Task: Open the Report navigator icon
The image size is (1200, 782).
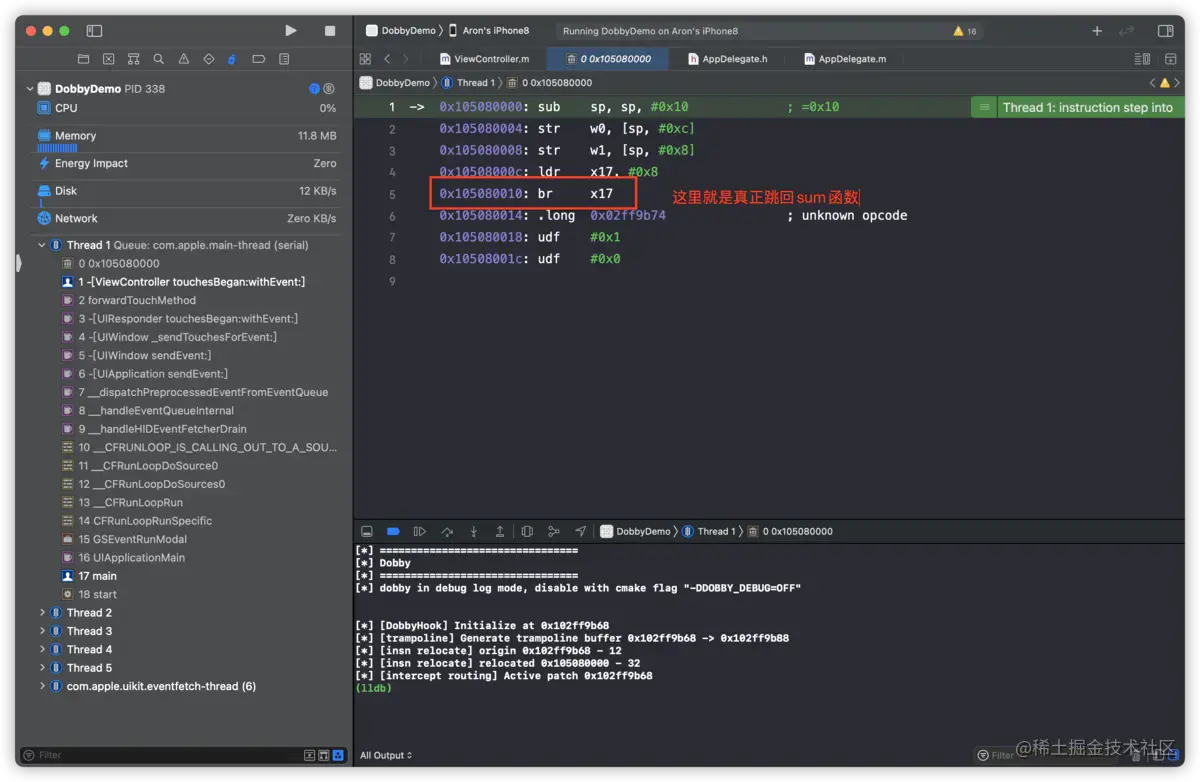Action: 284,59
